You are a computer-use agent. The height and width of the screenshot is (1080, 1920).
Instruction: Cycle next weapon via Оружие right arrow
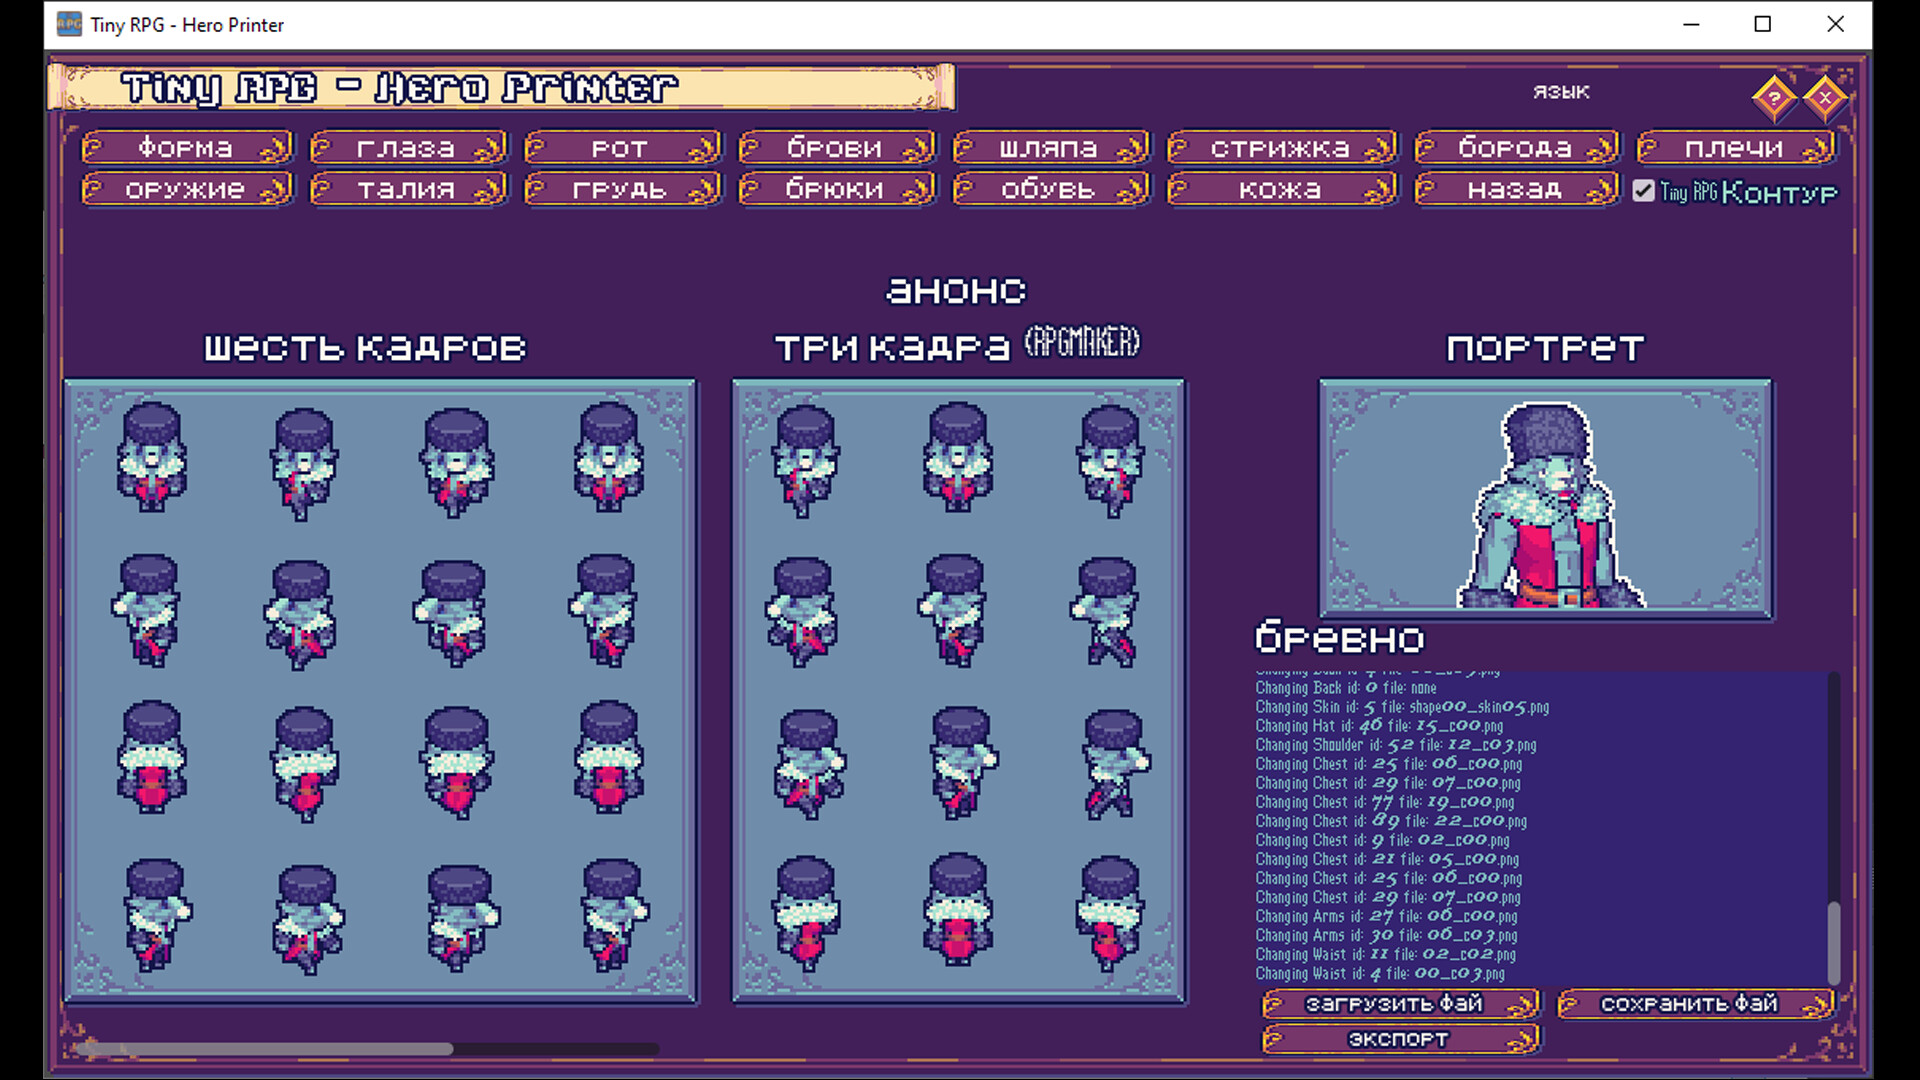tap(272, 188)
